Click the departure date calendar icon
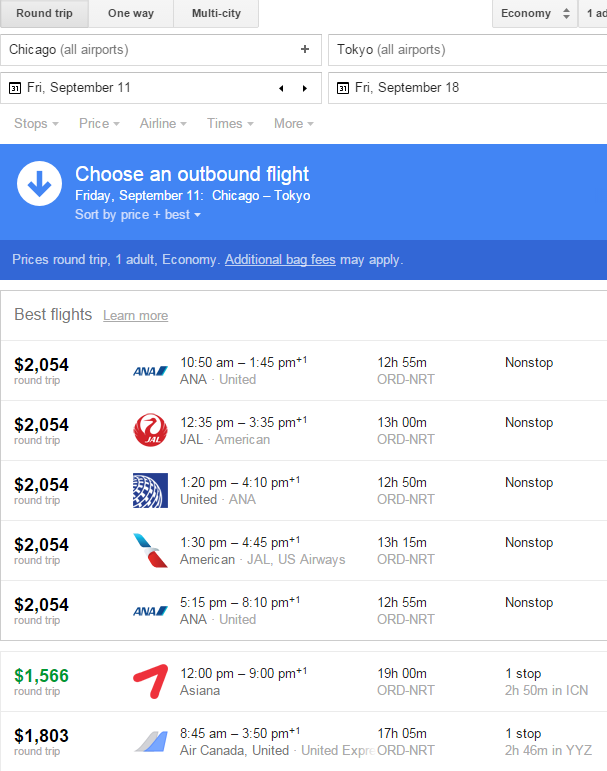Viewport: 607px width, 771px height. 15,88
